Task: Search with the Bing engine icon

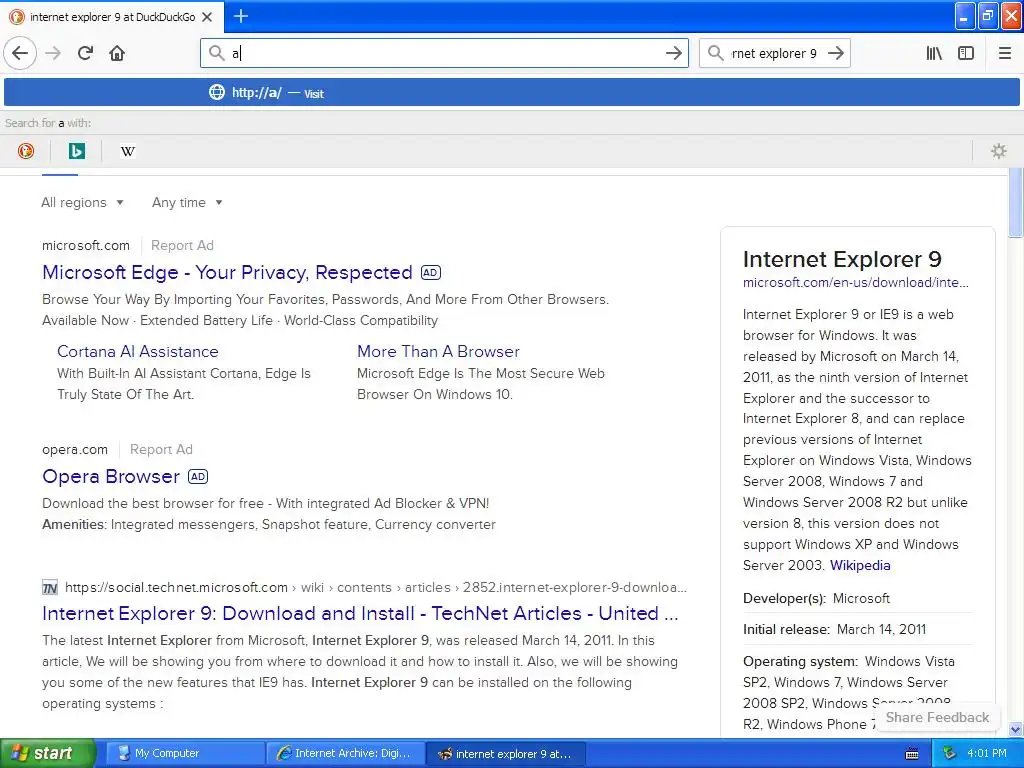Action: (76, 151)
